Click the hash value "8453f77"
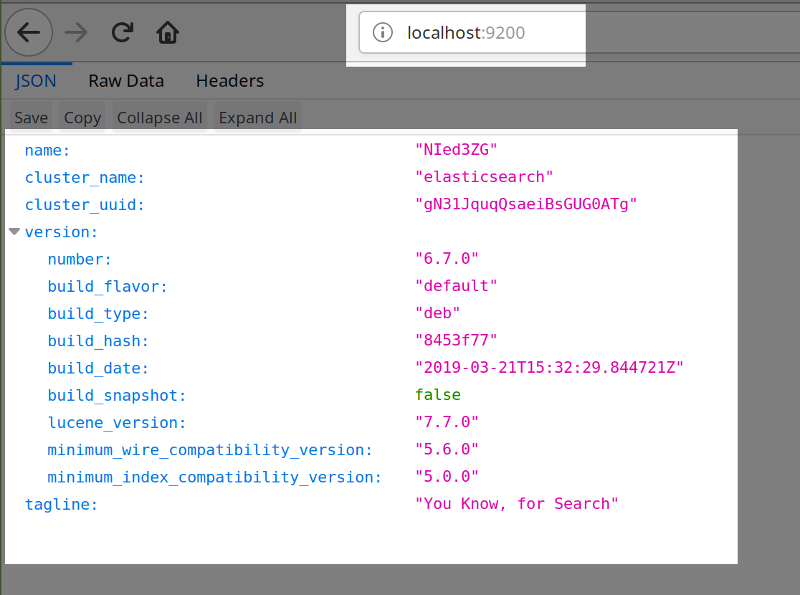The image size is (800, 595). point(456,340)
